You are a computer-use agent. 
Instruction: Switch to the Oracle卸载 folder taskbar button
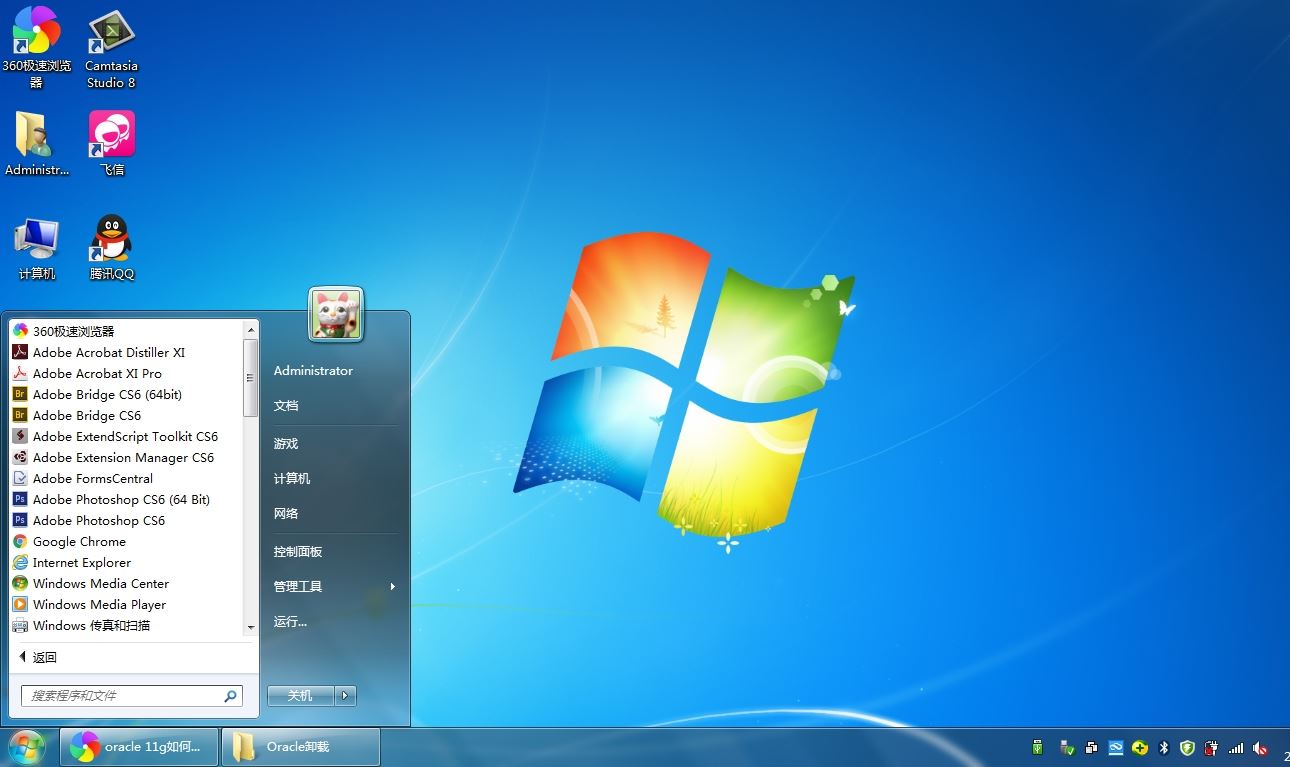(x=301, y=747)
